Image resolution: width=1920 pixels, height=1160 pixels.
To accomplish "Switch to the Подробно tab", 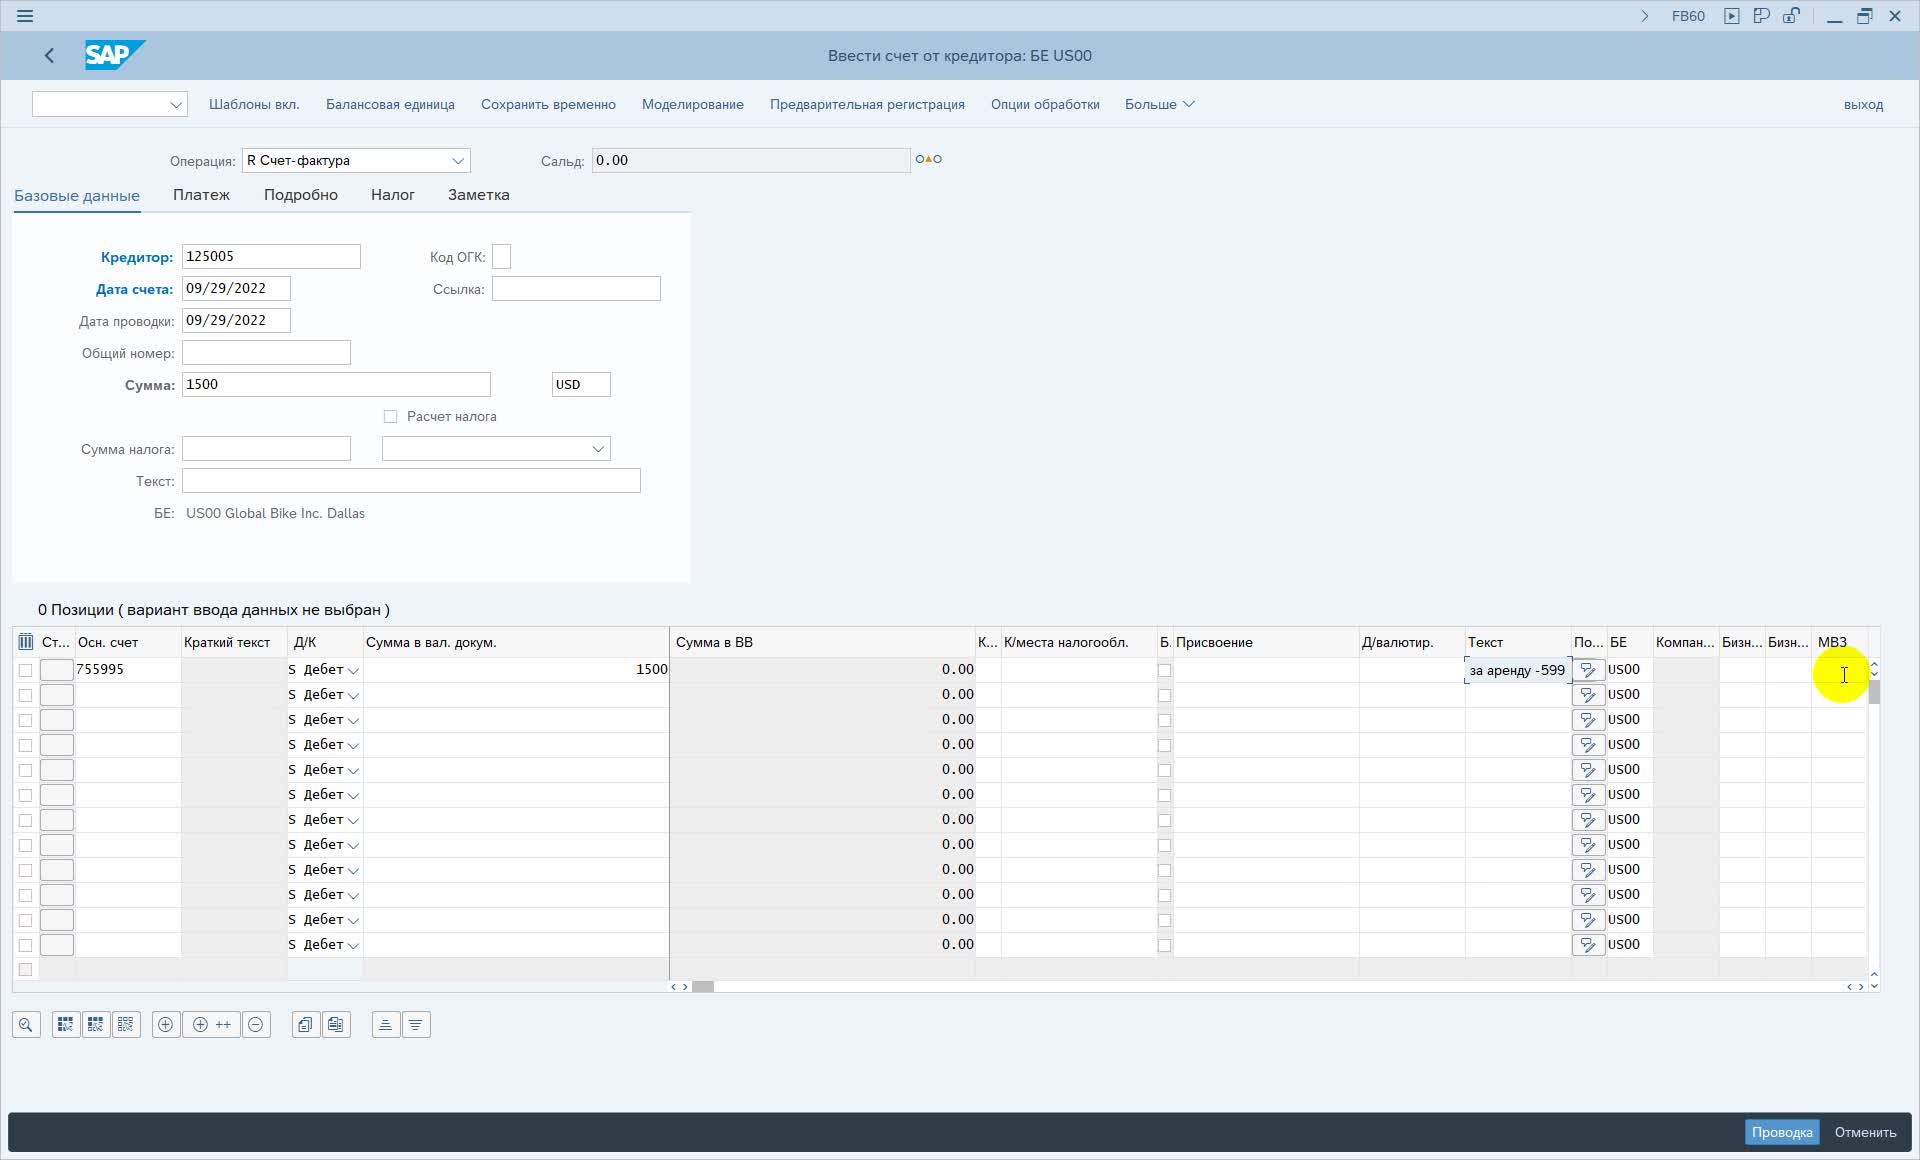I will click(x=301, y=195).
